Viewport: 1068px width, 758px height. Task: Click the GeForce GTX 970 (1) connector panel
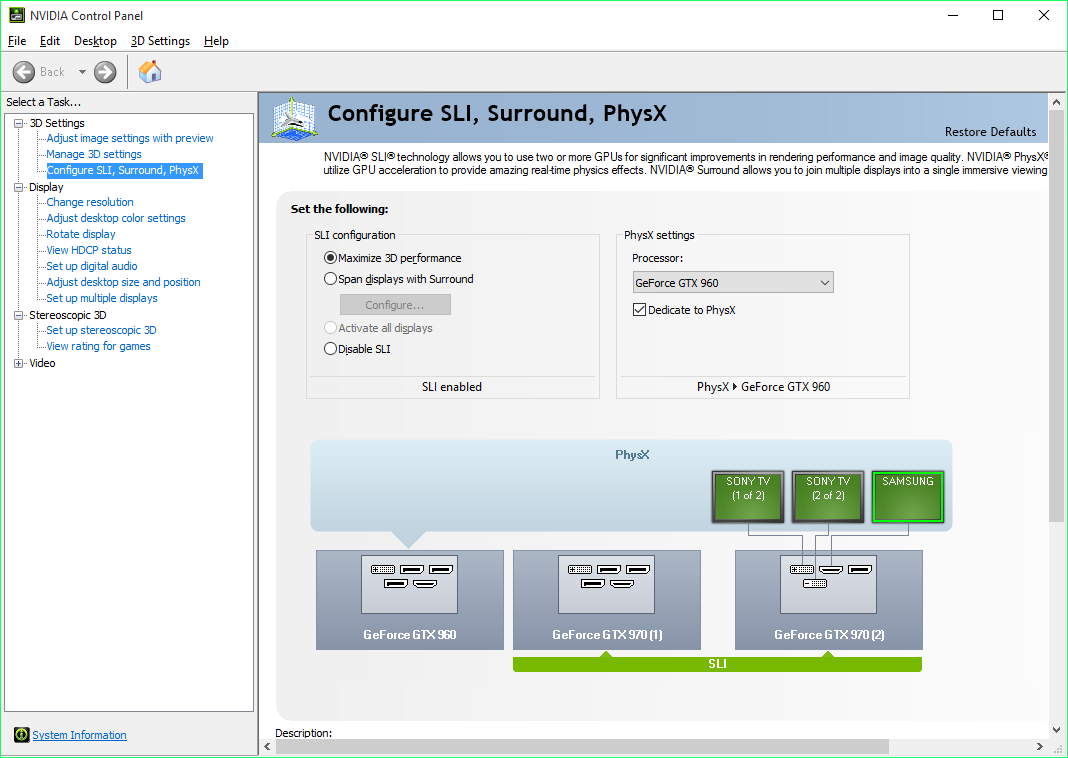click(606, 584)
